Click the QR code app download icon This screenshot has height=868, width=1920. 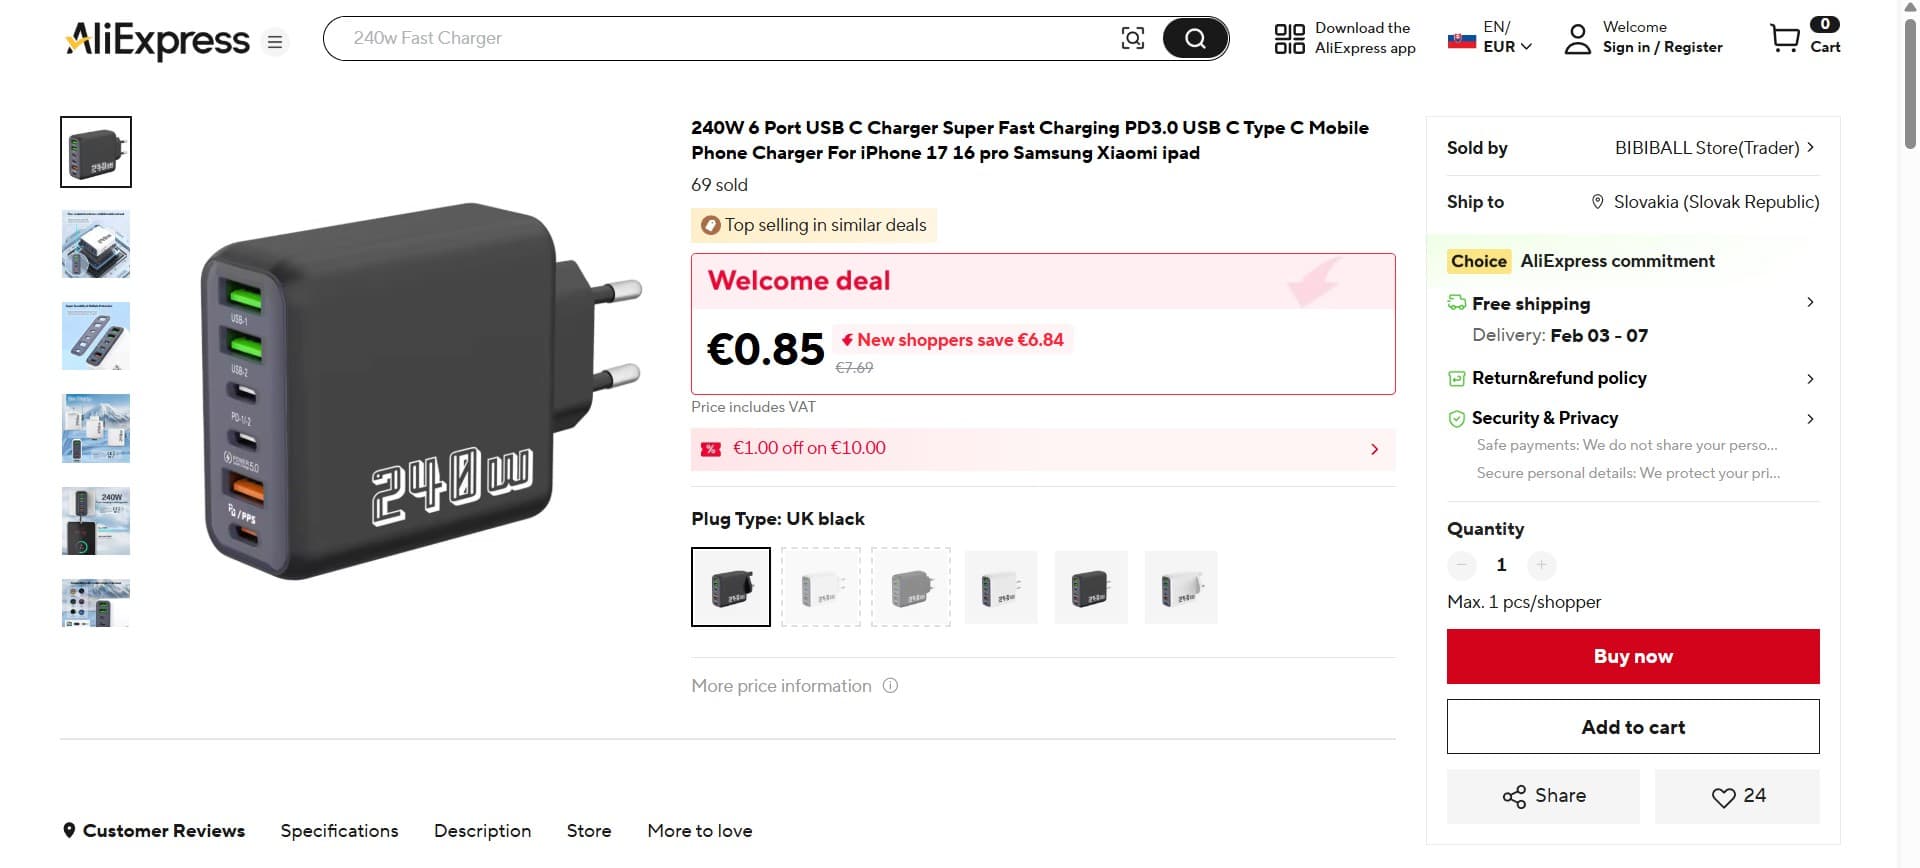point(1289,39)
